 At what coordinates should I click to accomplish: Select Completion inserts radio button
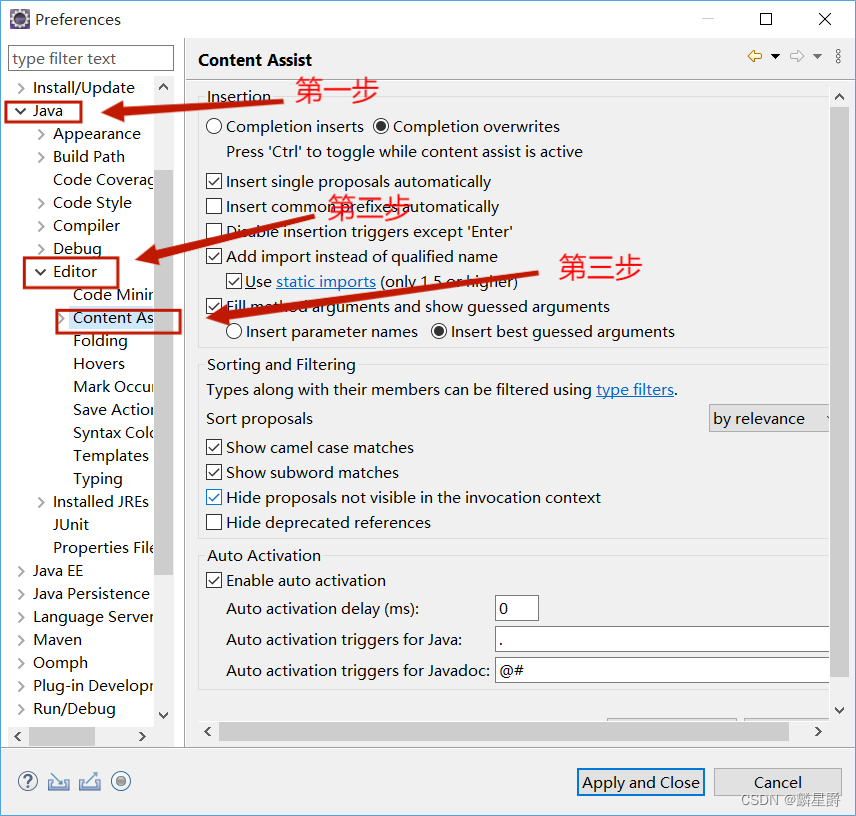point(214,126)
